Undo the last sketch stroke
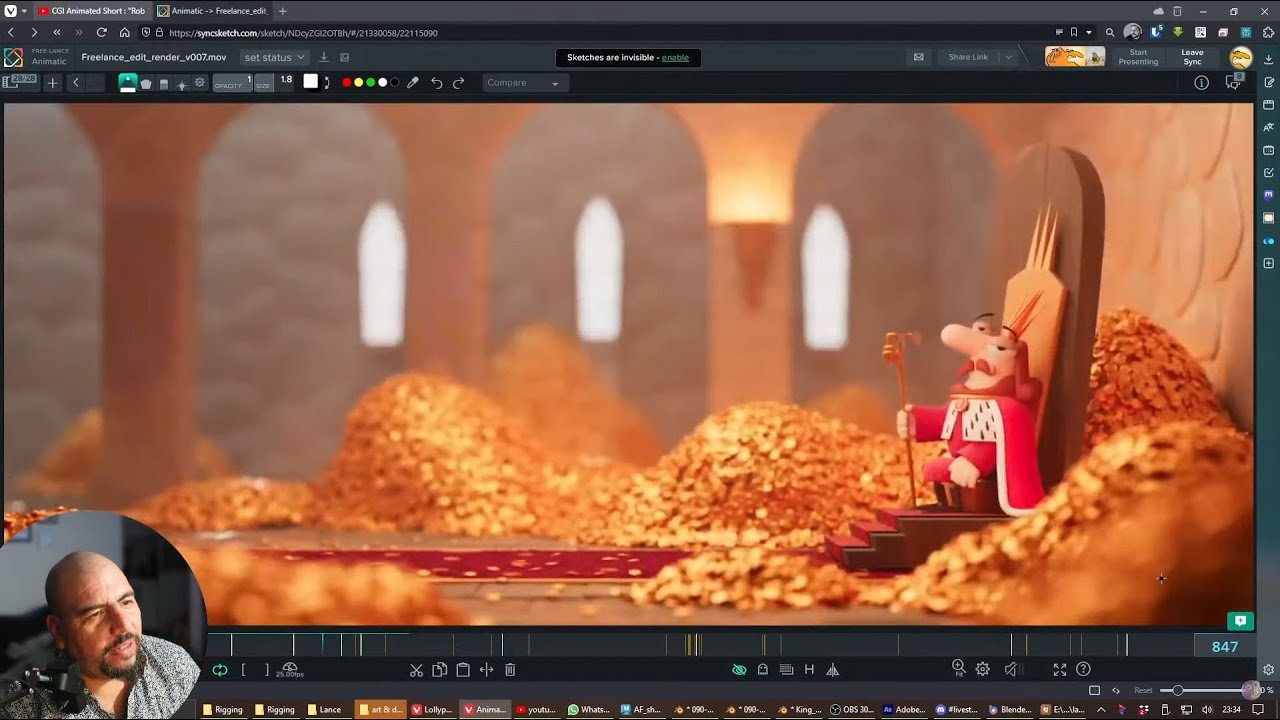This screenshot has height=720, width=1280. (x=437, y=83)
